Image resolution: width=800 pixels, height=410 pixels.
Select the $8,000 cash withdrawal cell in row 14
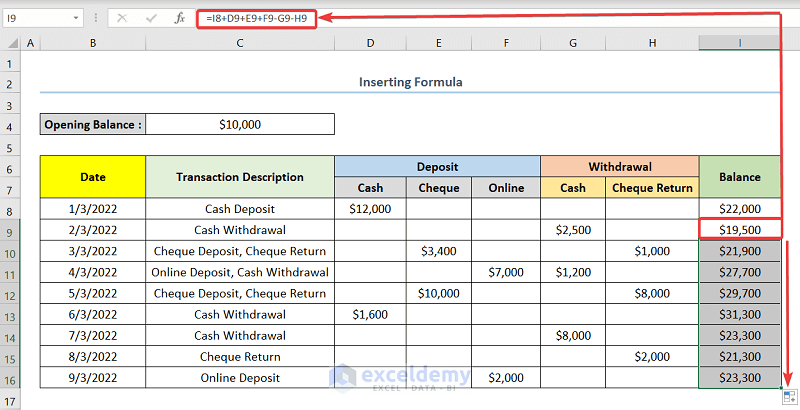pos(573,336)
